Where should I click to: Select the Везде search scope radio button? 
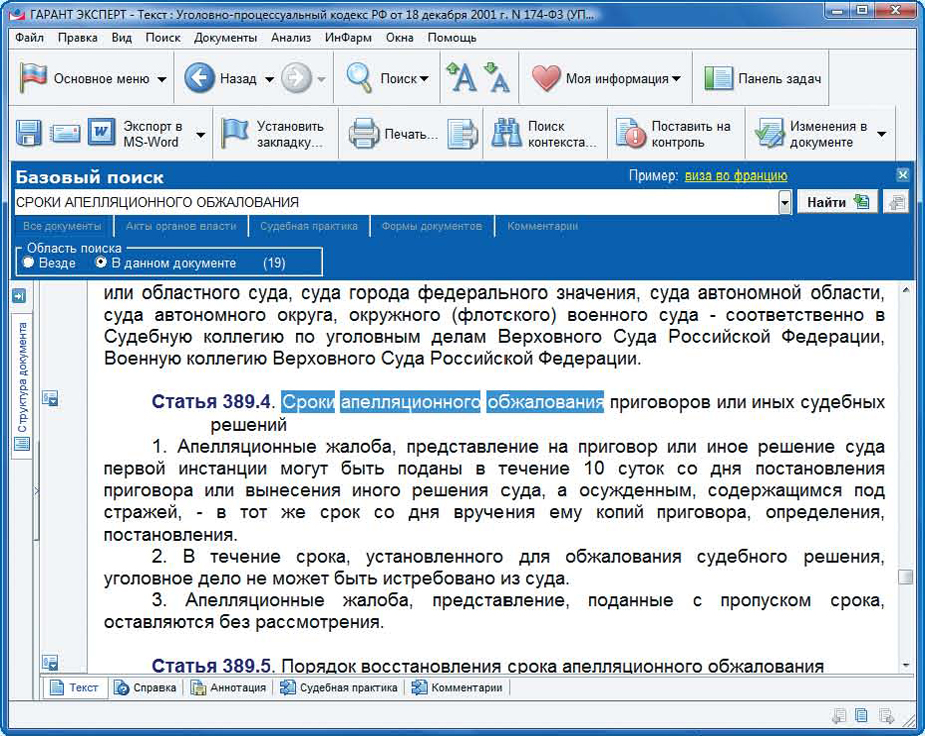(29, 263)
